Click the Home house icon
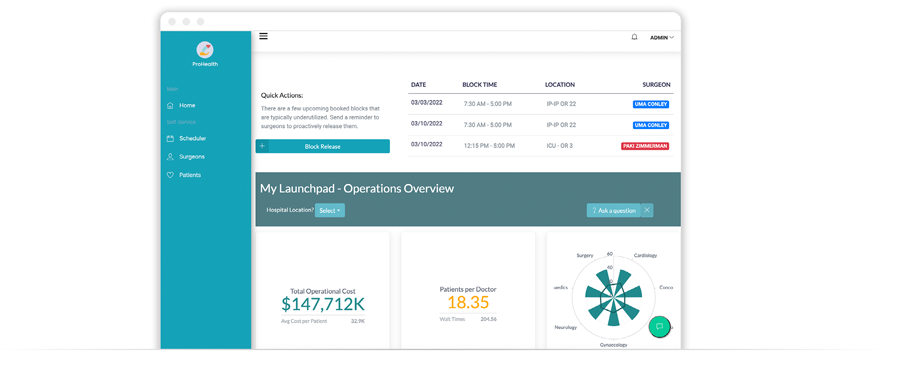The width and height of the screenshot is (900, 368). (170, 106)
